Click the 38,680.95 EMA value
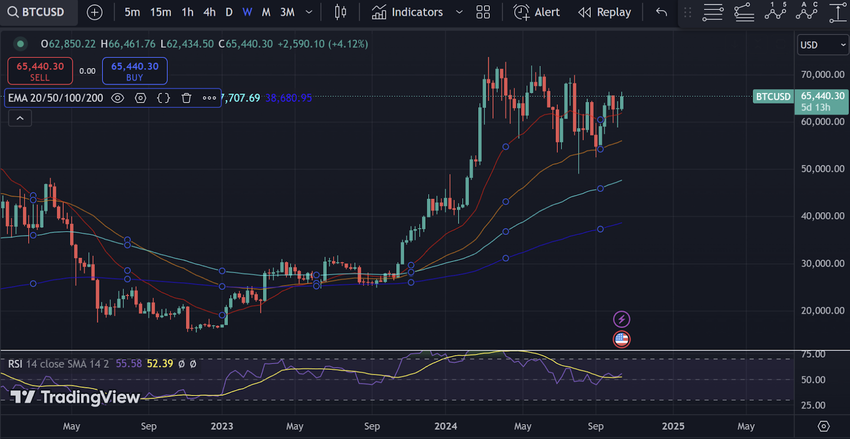Screen dimensions: 850x439 (288, 98)
